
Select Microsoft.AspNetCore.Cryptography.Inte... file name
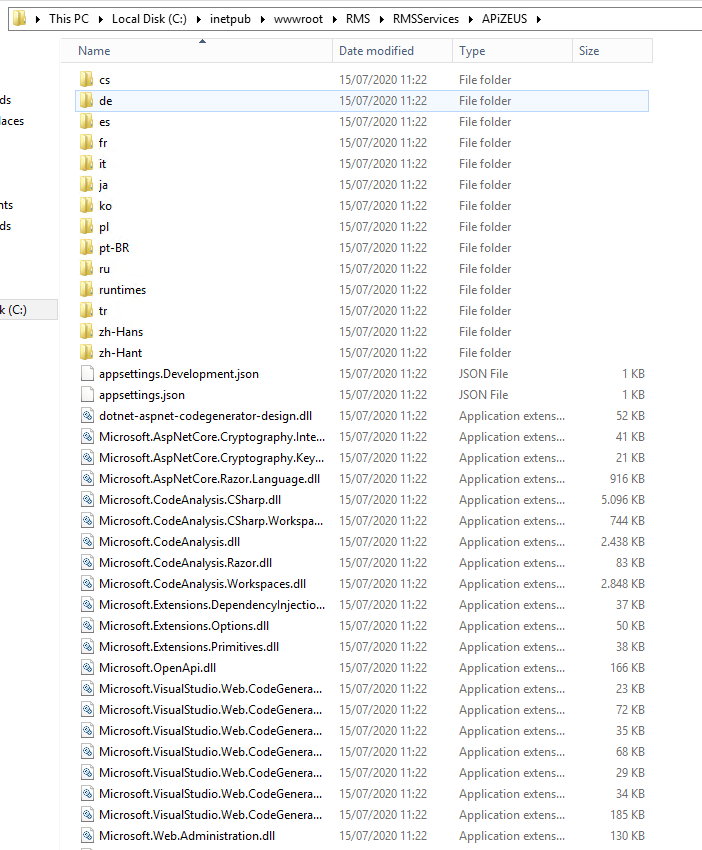tap(212, 437)
